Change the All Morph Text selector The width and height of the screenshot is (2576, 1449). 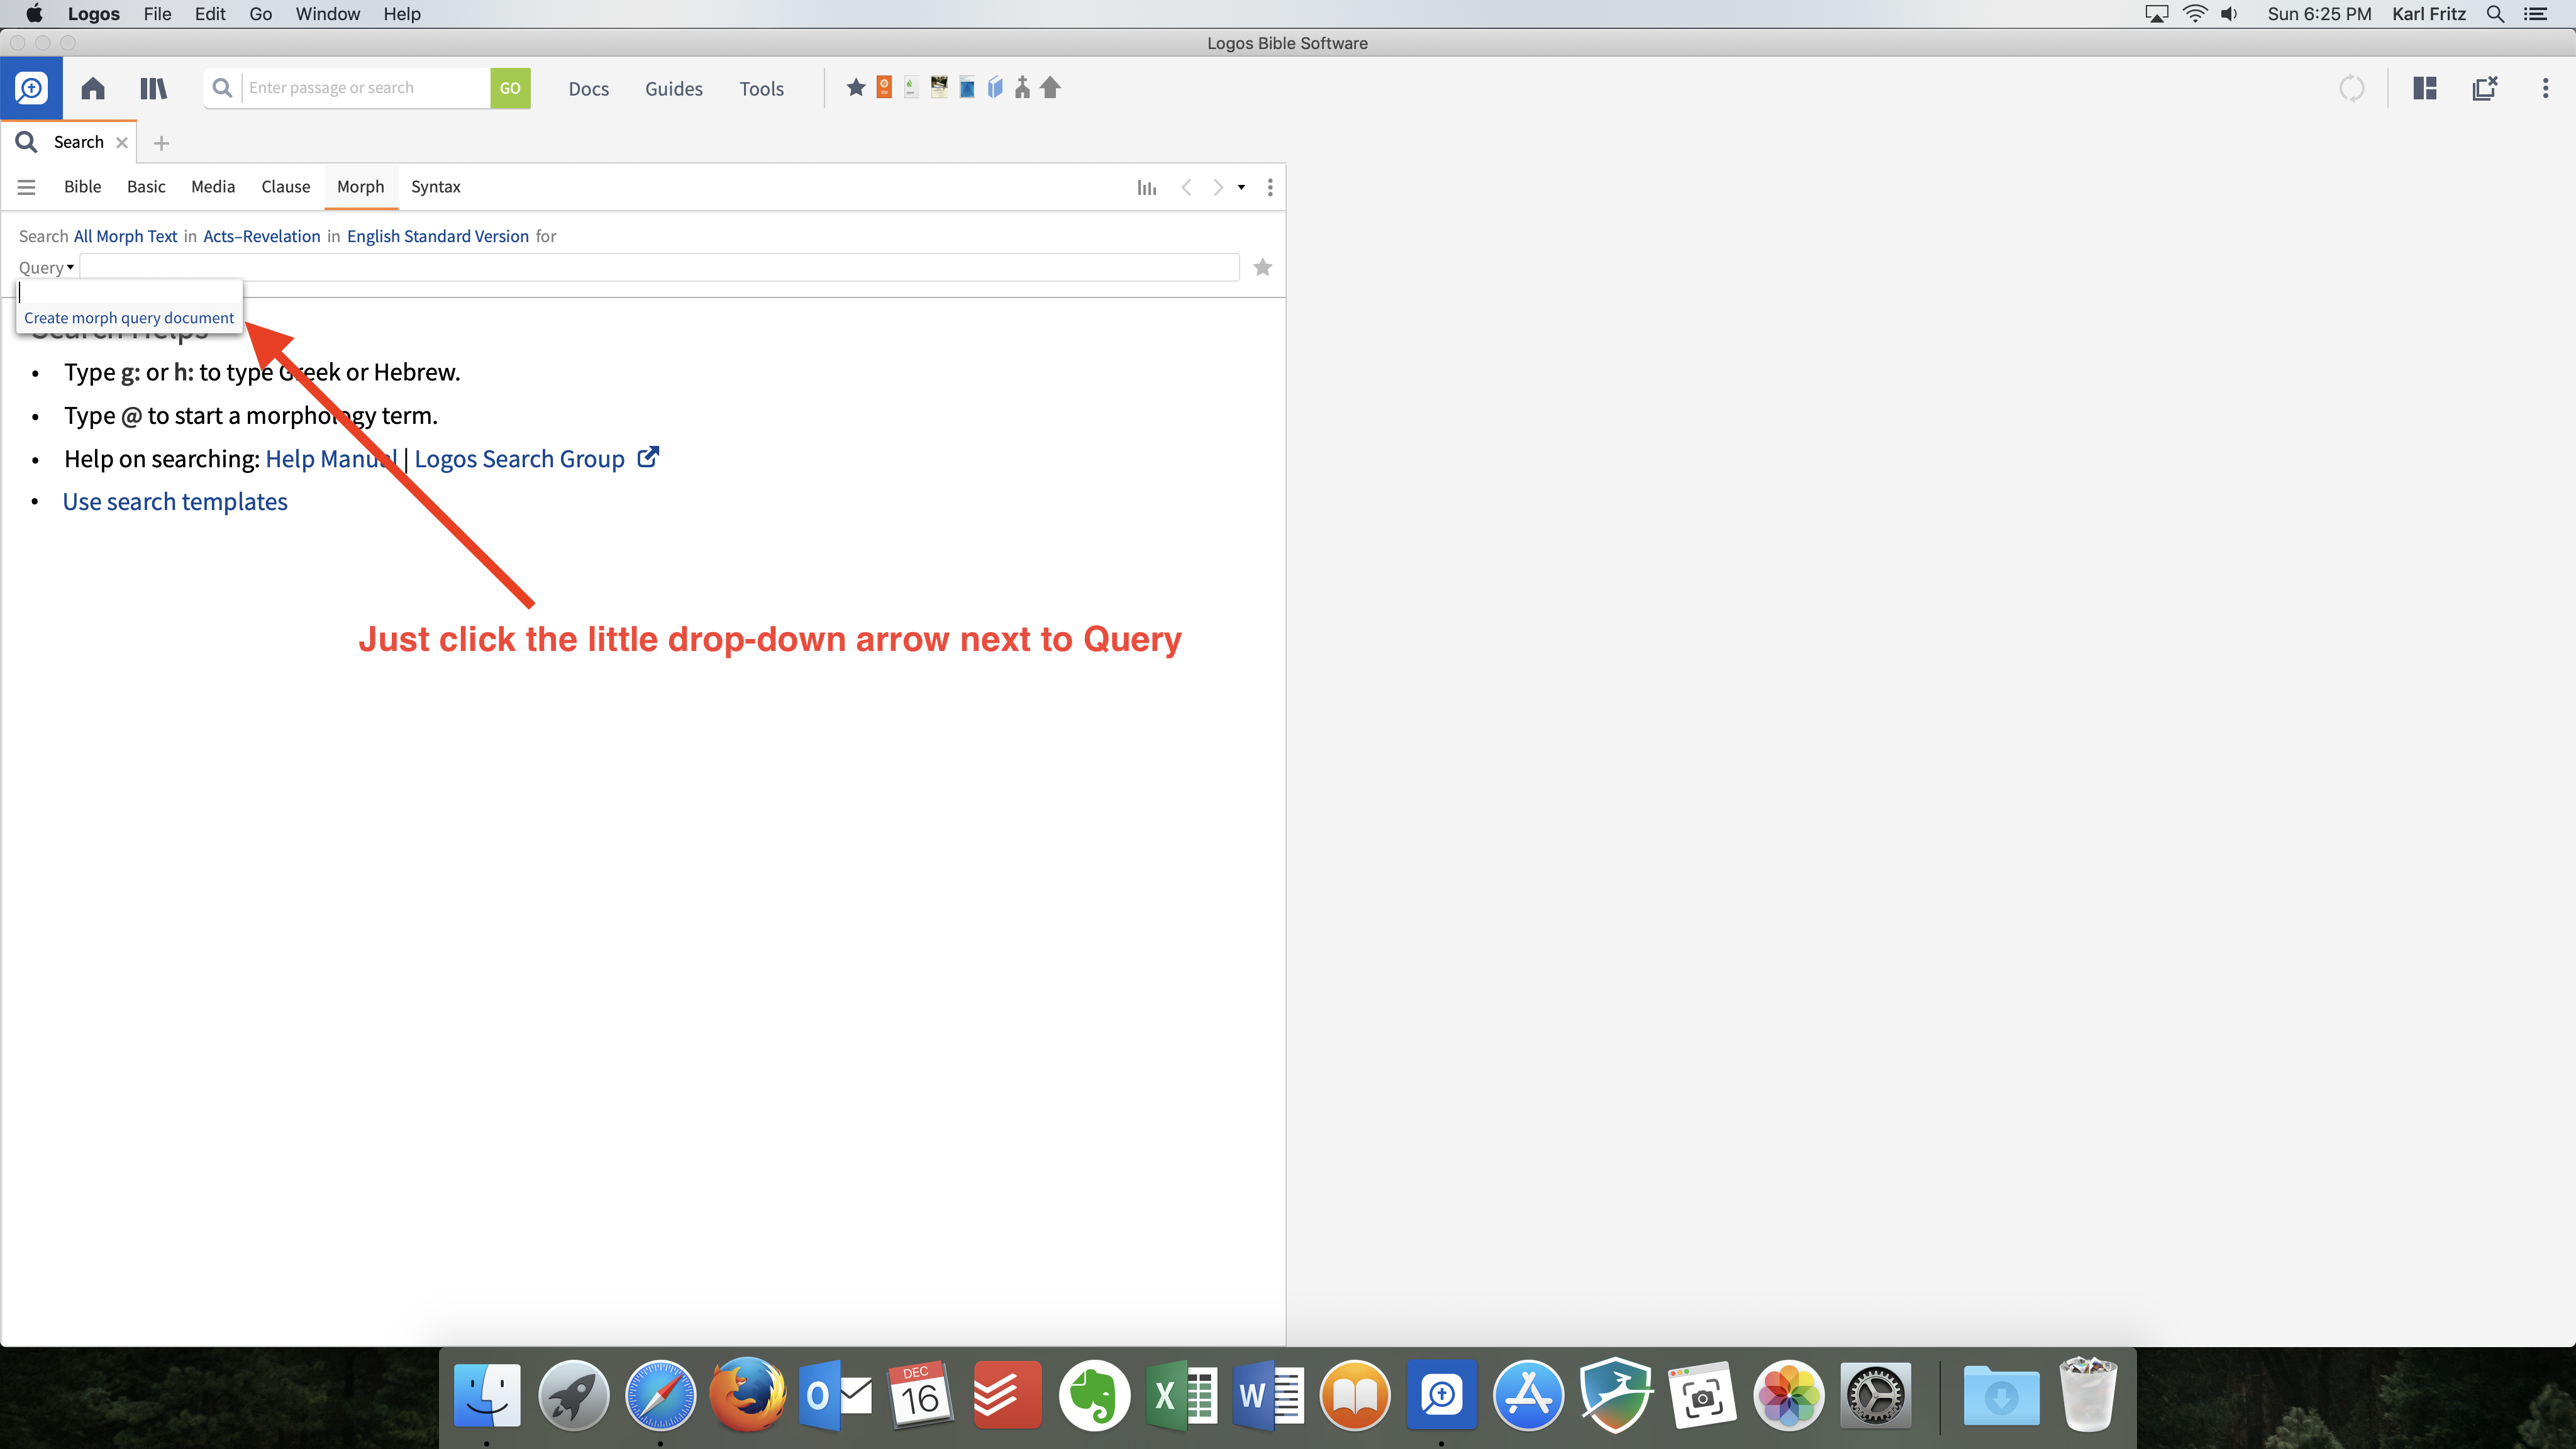pos(125,236)
